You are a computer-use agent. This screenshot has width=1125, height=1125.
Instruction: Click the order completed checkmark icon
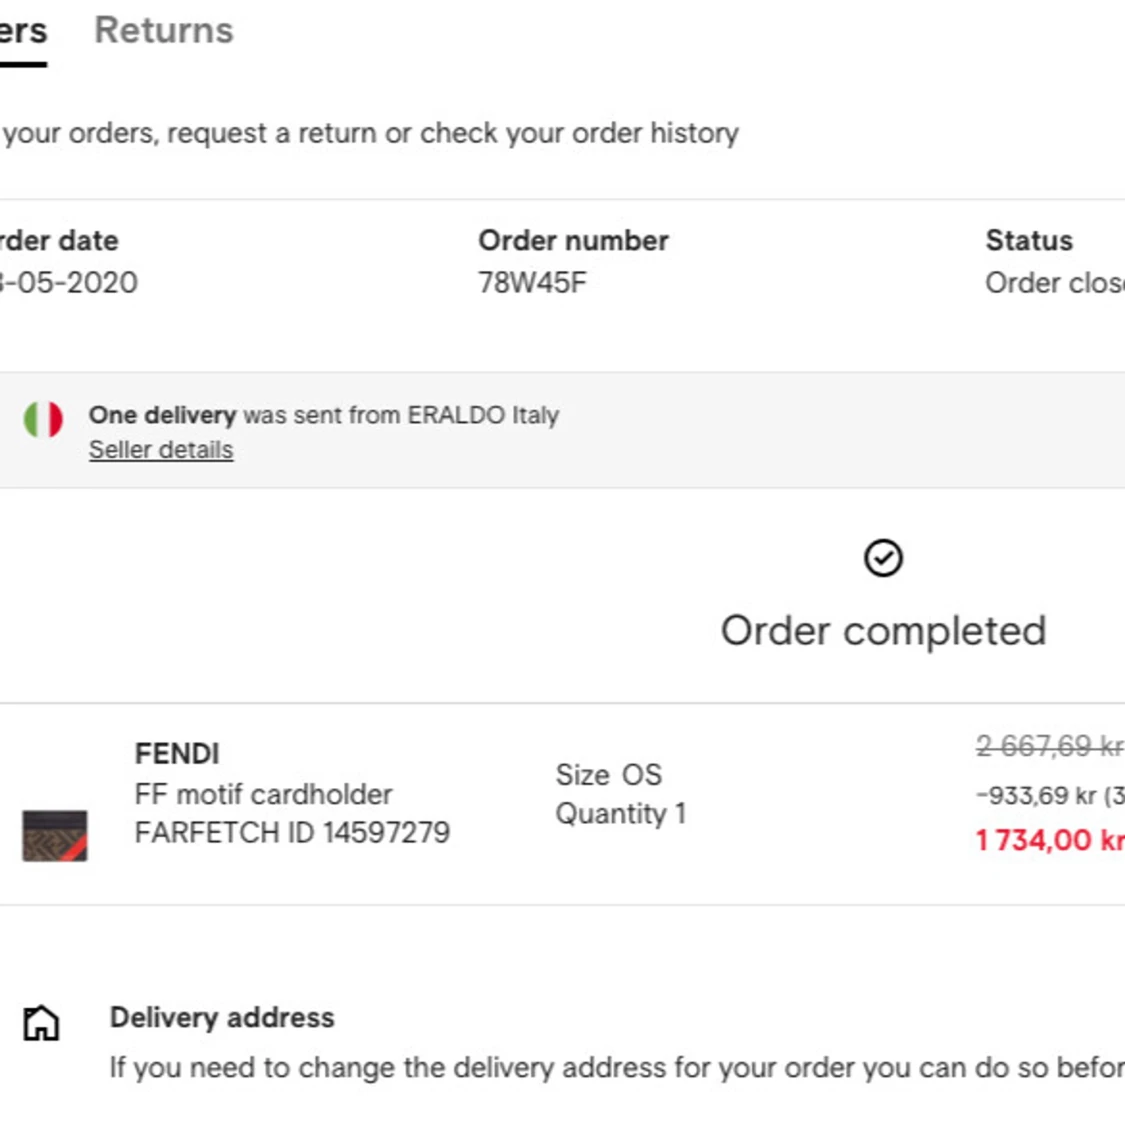point(883,558)
